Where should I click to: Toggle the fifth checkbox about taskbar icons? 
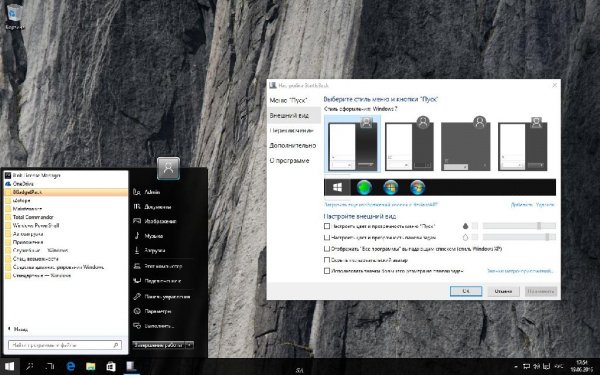click(x=327, y=271)
